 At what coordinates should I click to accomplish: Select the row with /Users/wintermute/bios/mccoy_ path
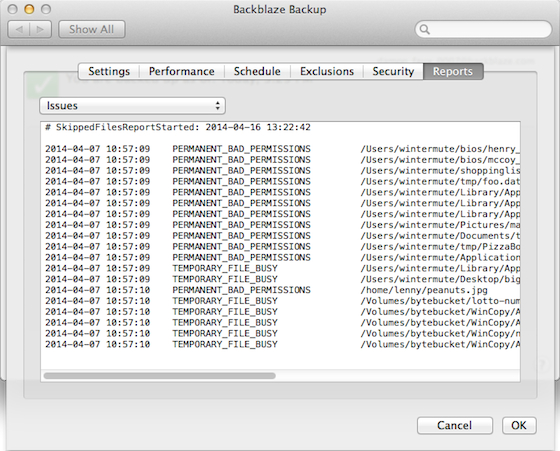[x=282, y=160]
